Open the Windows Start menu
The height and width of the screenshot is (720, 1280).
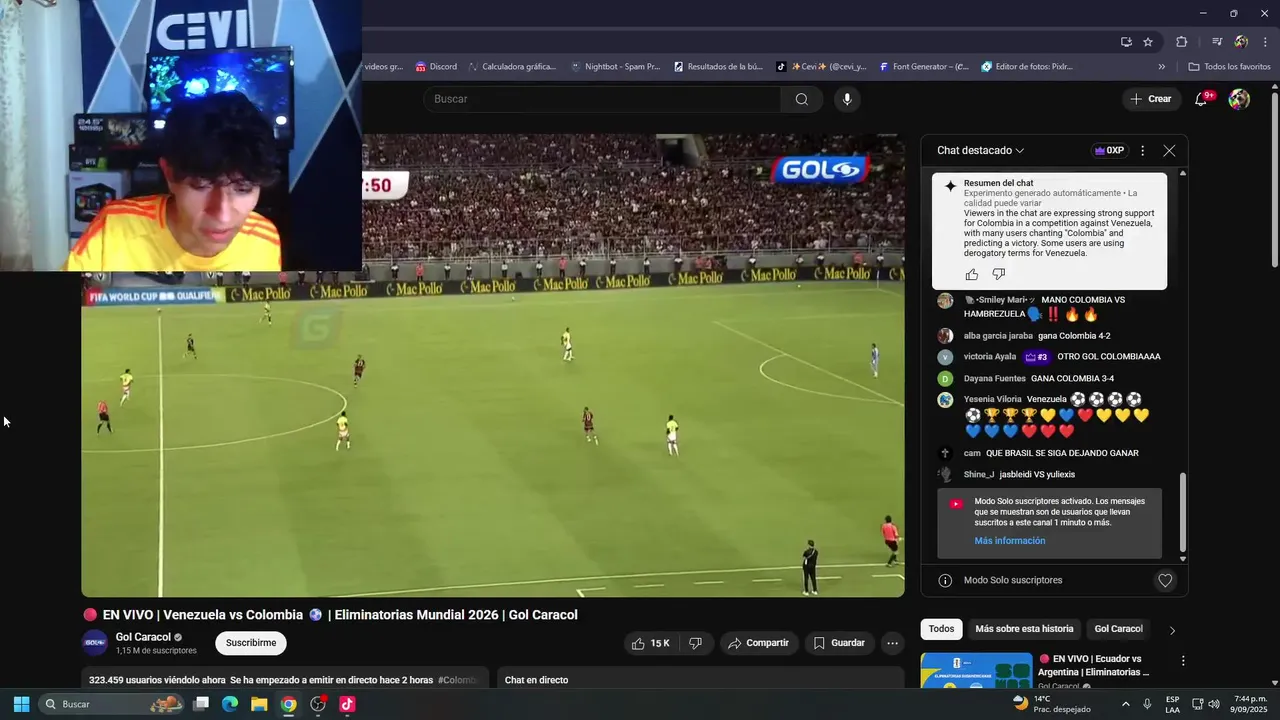(21, 704)
